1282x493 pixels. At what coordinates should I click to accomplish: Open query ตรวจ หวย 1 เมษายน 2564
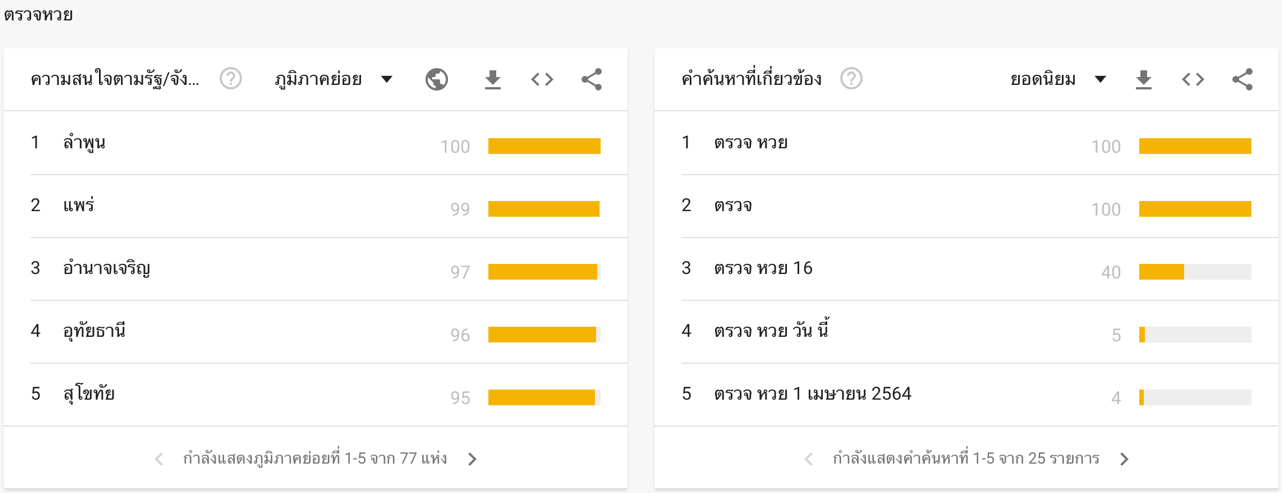966,395
